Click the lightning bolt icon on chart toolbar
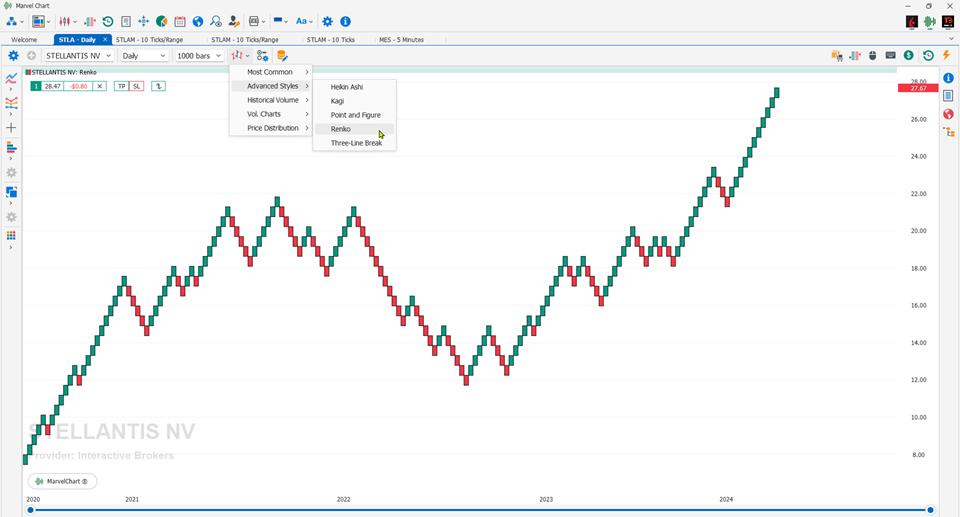Image resolution: width=960 pixels, height=517 pixels. point(946,55)
